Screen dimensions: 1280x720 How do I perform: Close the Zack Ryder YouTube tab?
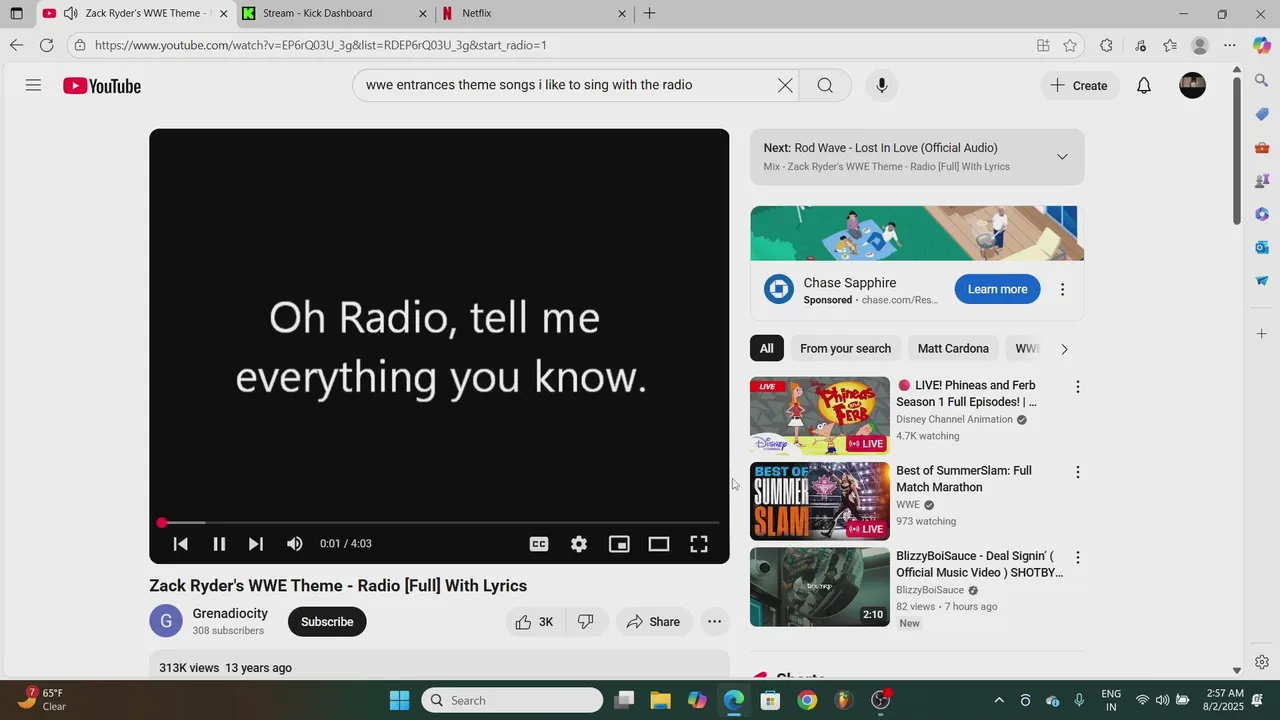[222, 14]
